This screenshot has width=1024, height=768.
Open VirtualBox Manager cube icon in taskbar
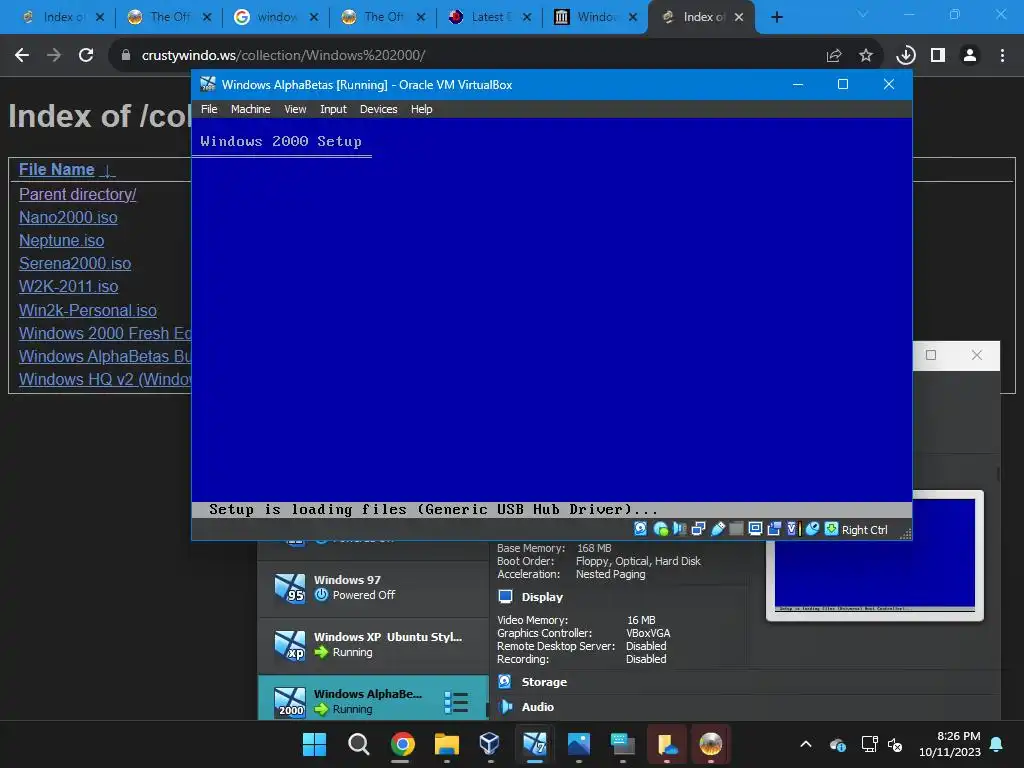coord(490,744)
